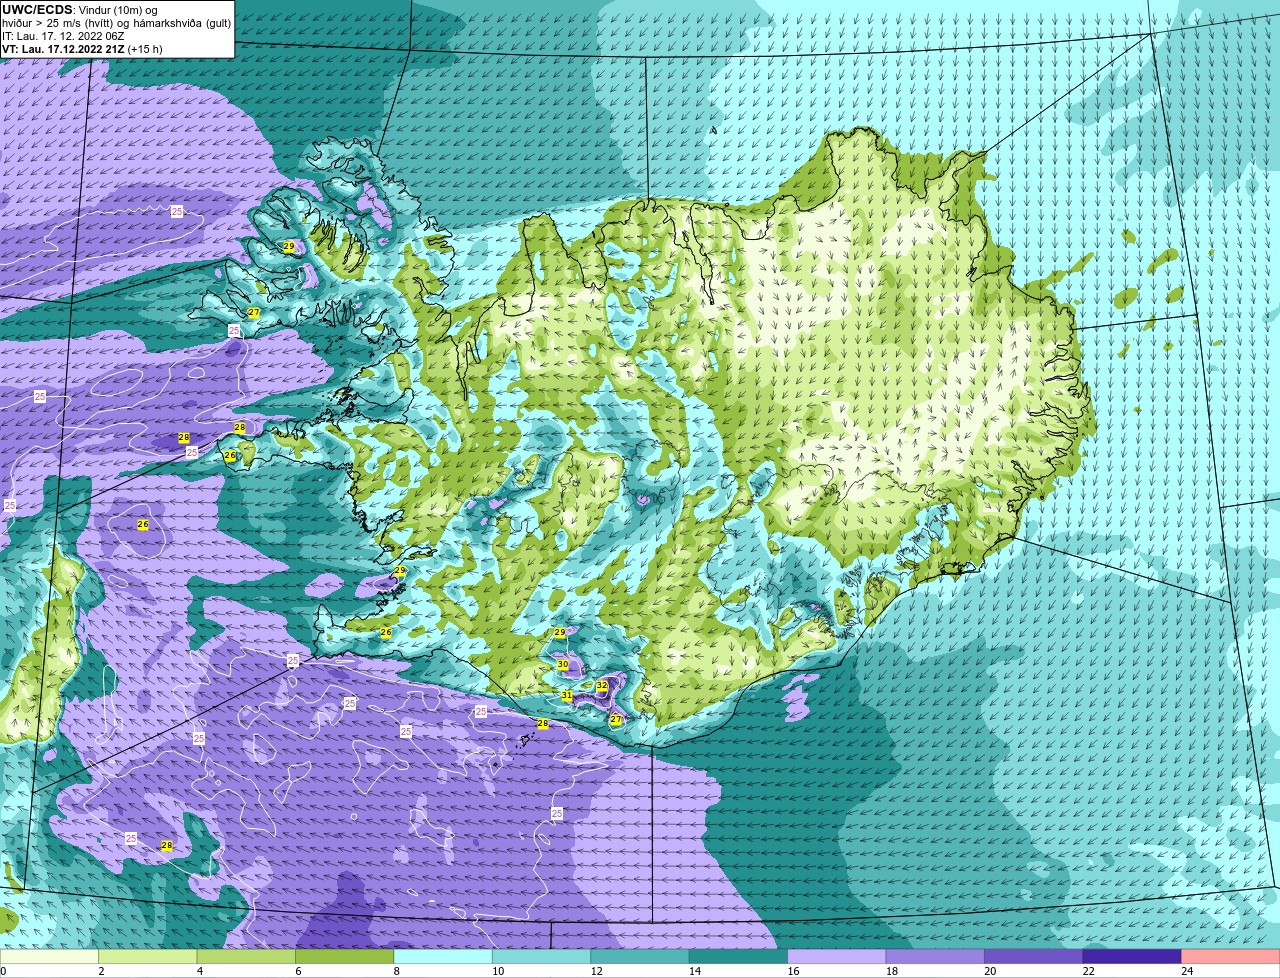Screen dimensions: 1280x978
Task: Click the yellow 31 peak gust marker
Action: click(567, 695)
